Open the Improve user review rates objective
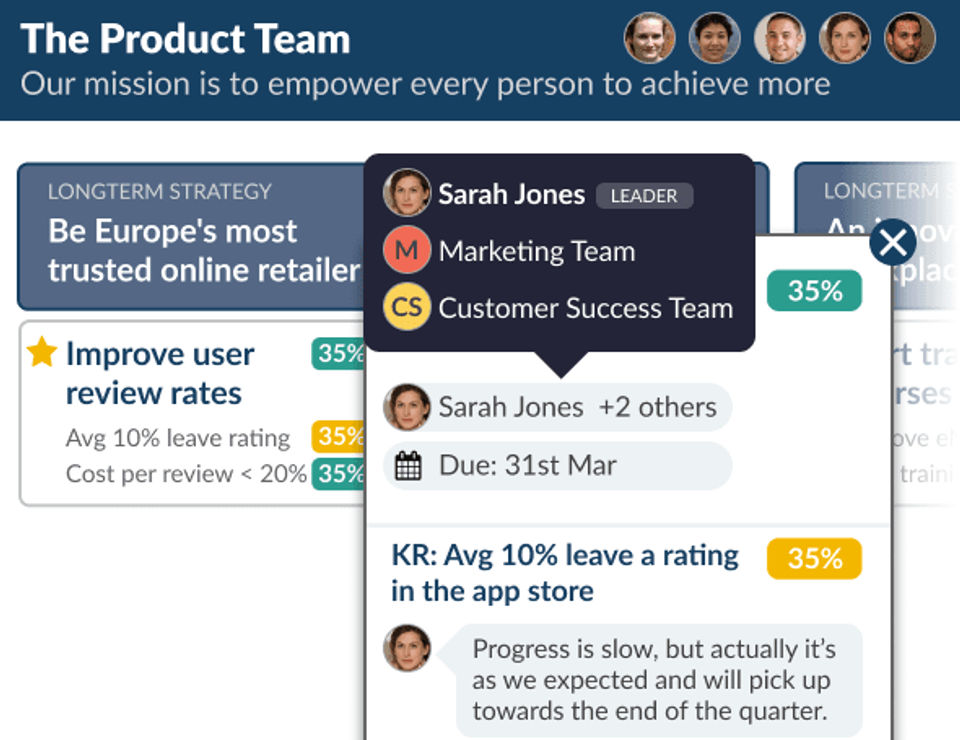Screen dimensions: 960x740 (x=160, y=373)
